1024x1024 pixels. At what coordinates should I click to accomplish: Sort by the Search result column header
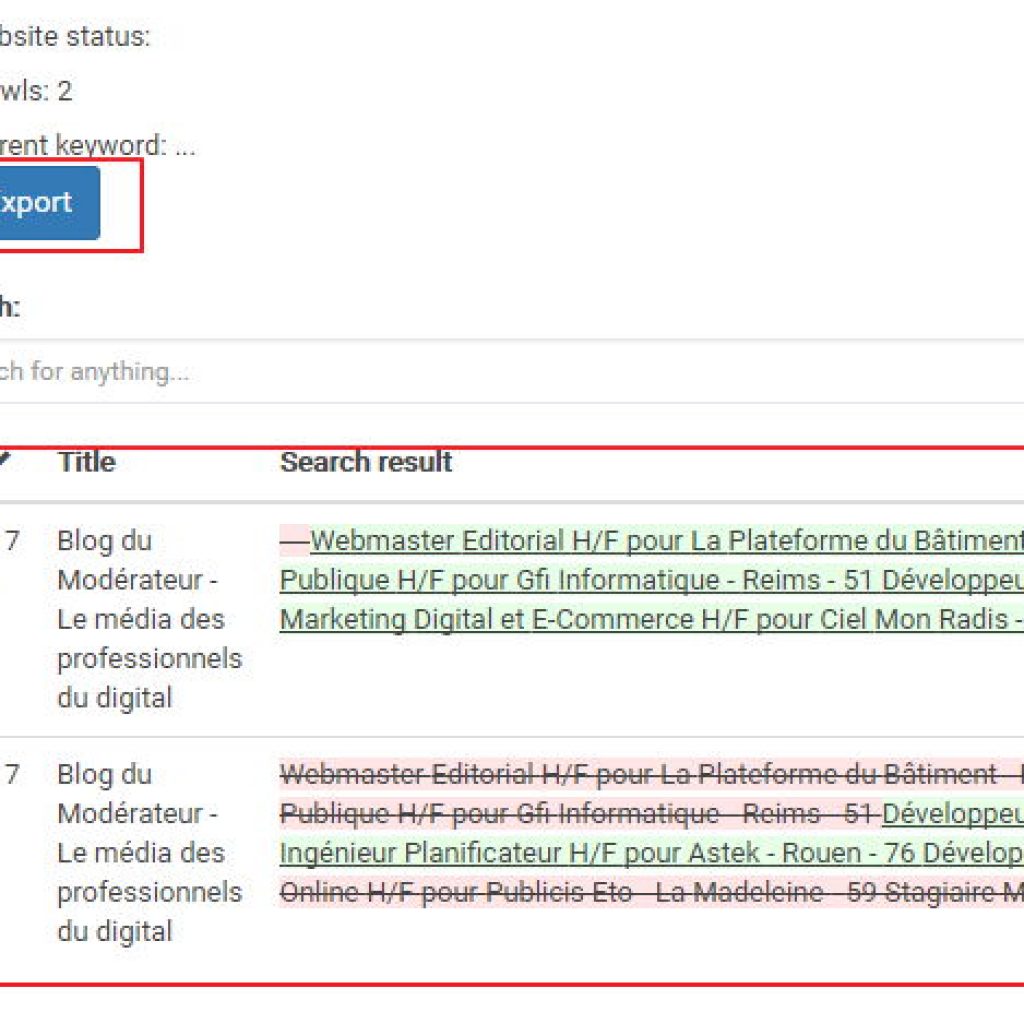click(x=366, y=462)
